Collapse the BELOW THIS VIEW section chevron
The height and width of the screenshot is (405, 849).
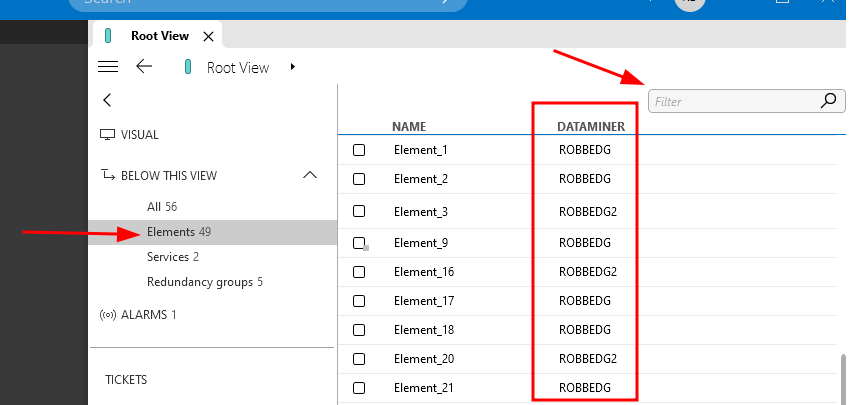tap(310, 175)
